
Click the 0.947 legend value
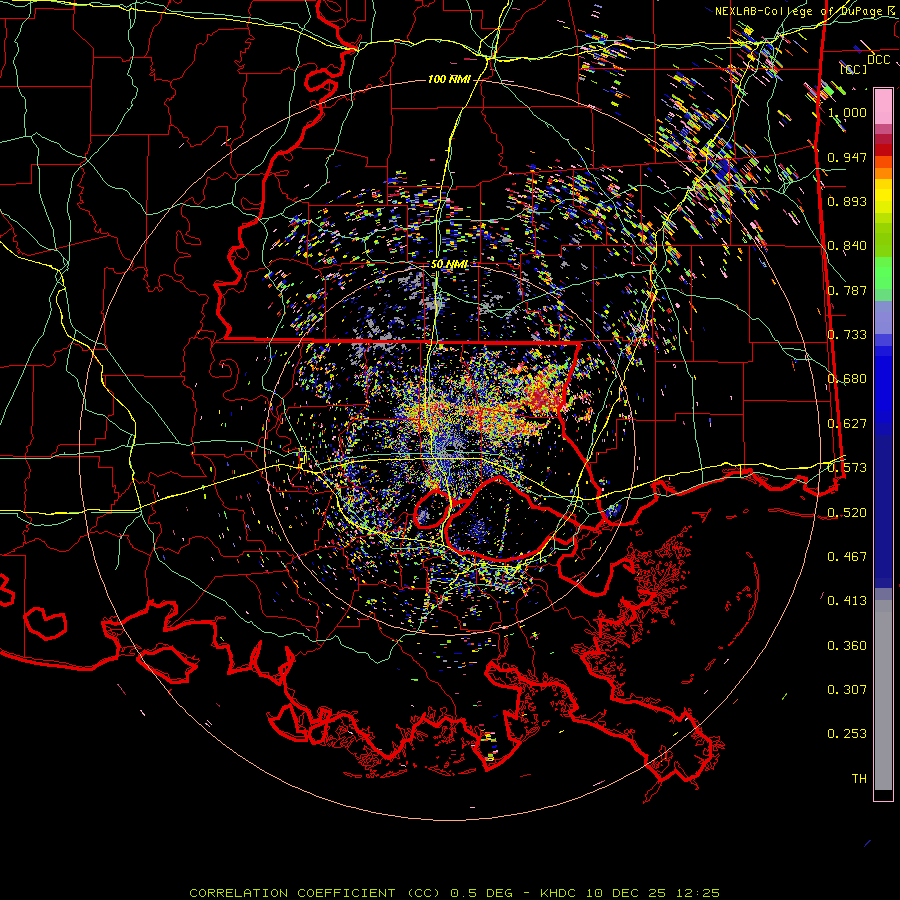(847, 157)
